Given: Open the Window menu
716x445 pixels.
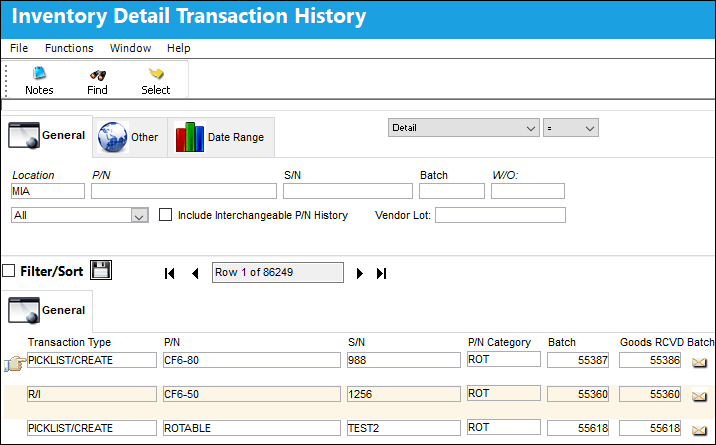Looking at the screenshot, I should pos(131,48).
